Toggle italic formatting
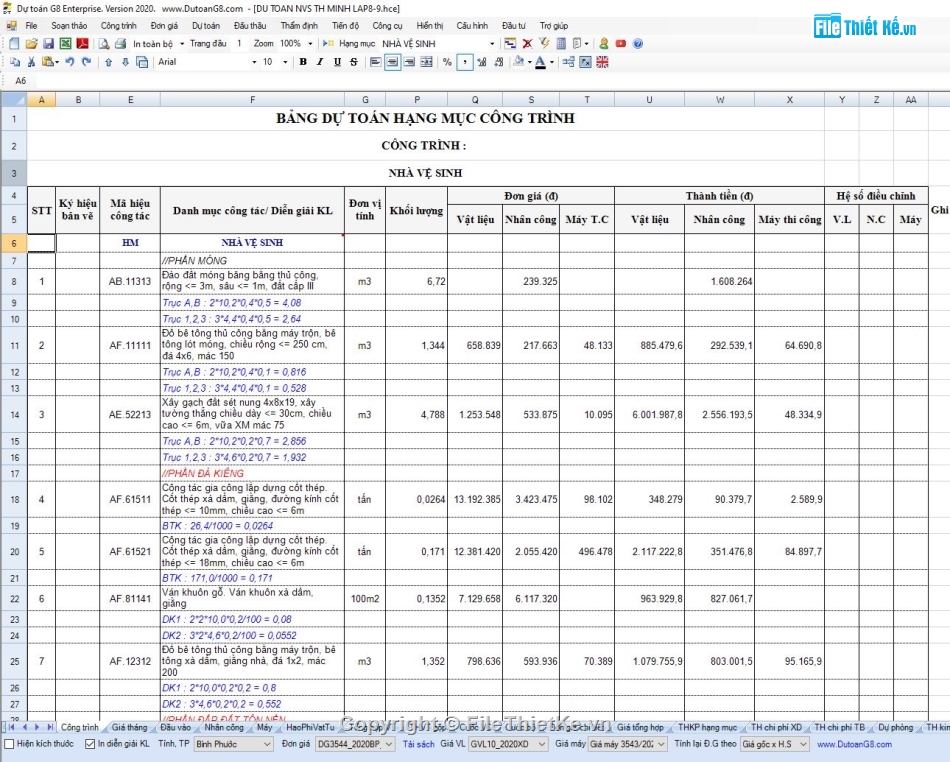Image resolution: width=950 pixels, height=762 pixels. point(320,62)
